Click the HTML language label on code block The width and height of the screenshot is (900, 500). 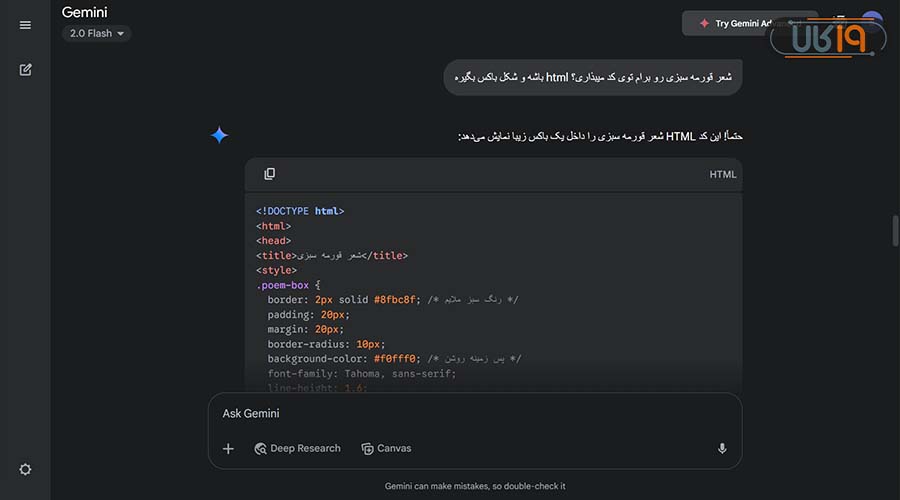click(722, 174)
